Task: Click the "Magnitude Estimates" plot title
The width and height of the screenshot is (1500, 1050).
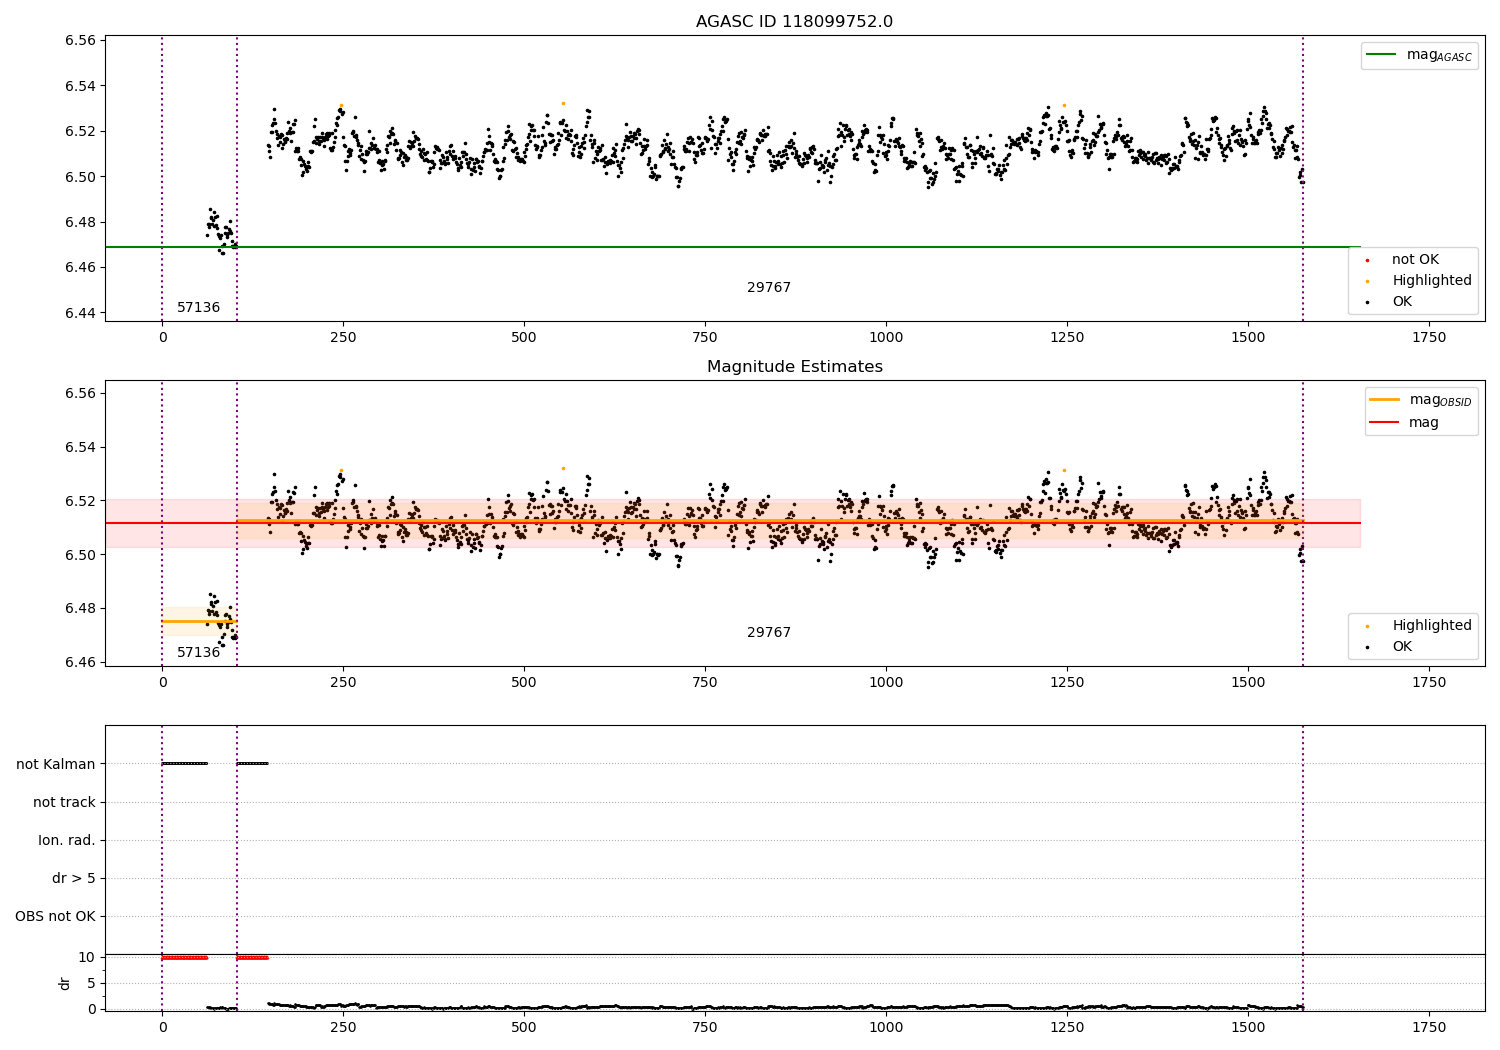Action: [794, 366]
